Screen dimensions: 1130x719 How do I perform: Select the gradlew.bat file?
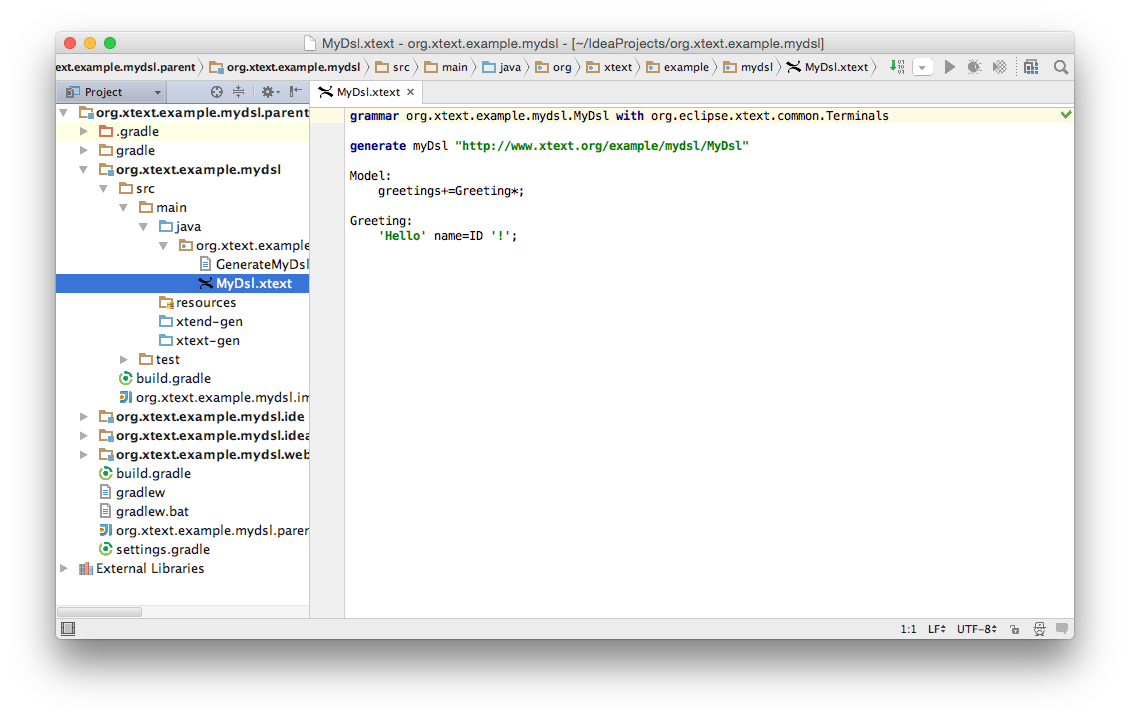point(144,512)
